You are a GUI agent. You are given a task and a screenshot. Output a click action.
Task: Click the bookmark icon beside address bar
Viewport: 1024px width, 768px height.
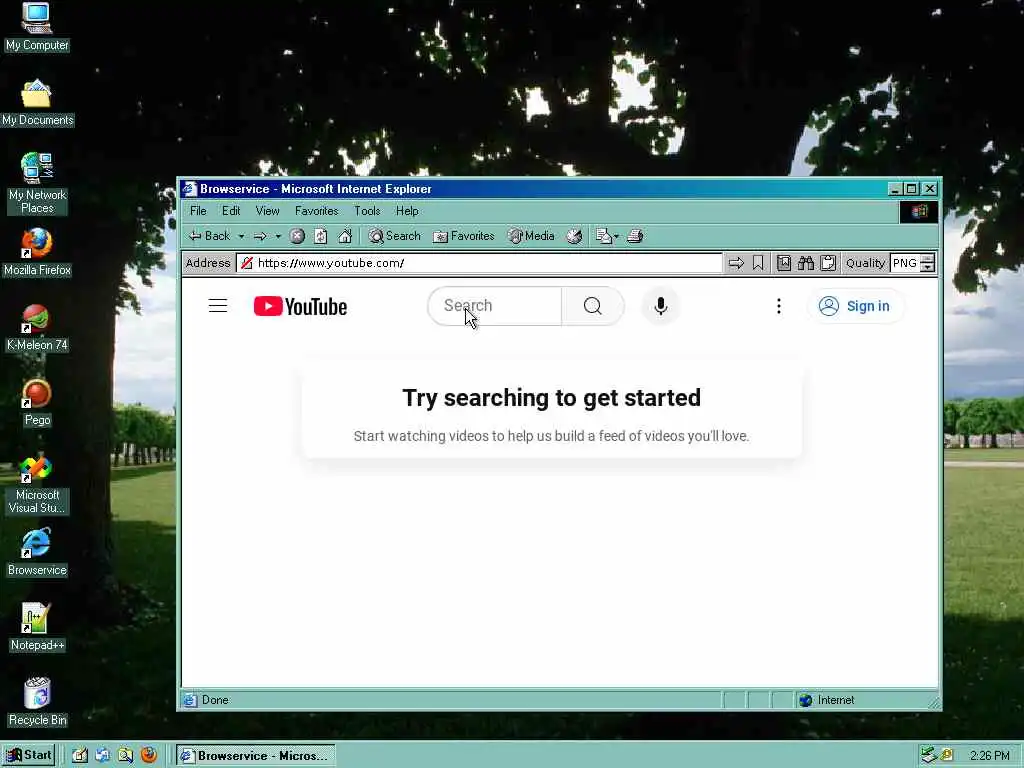(x=758, y=263)
